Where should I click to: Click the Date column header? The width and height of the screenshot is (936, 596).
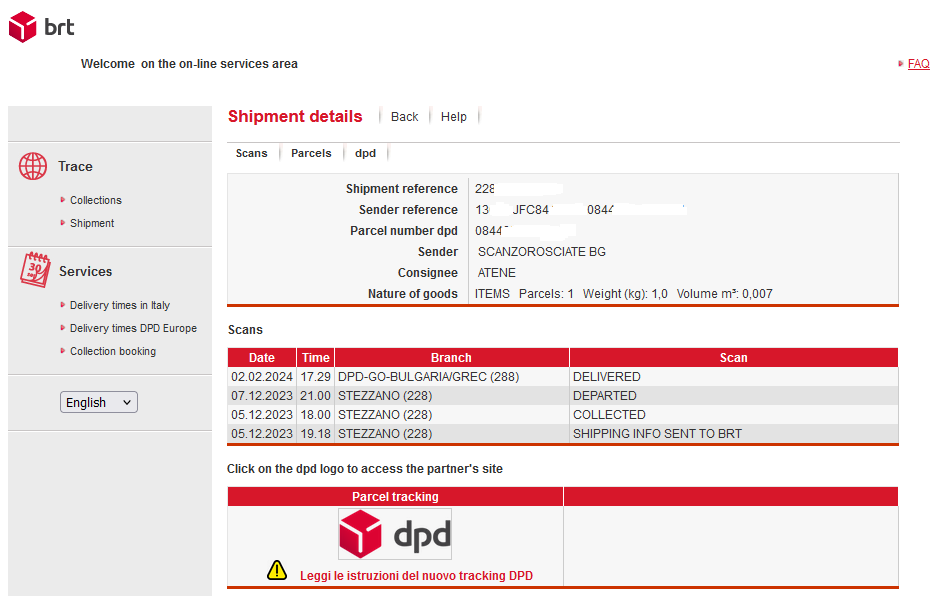point(261,358)
